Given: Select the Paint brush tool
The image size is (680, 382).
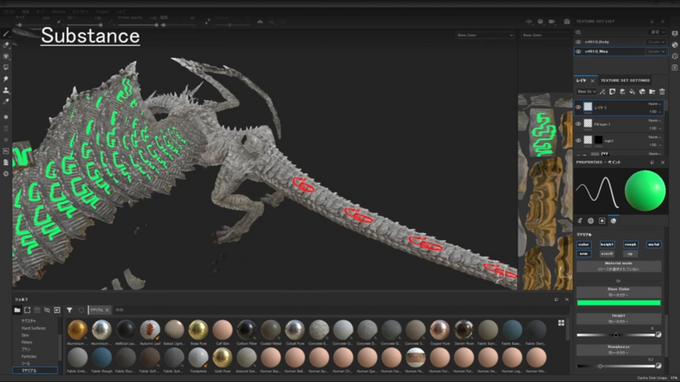Looking at the screenshot, I should pos(6,34).
